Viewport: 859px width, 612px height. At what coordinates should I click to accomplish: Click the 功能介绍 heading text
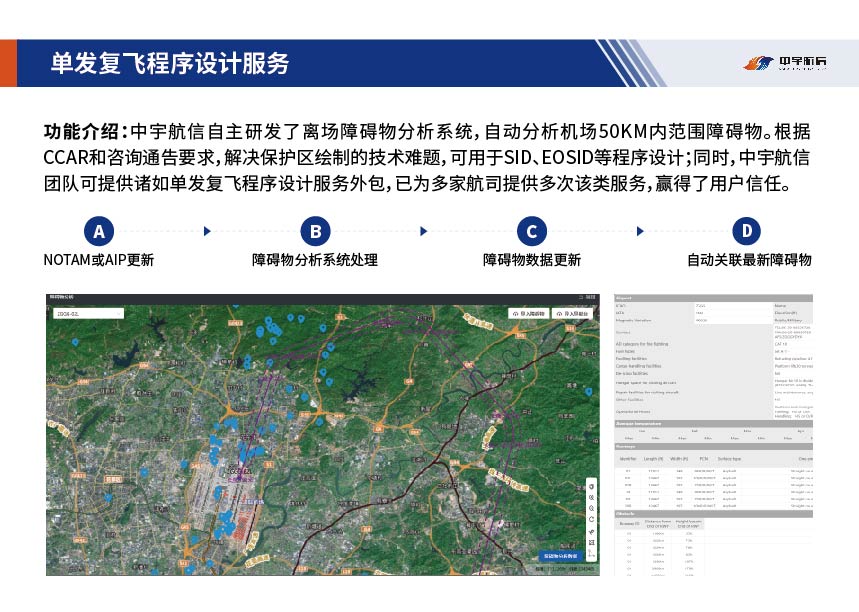81,131
